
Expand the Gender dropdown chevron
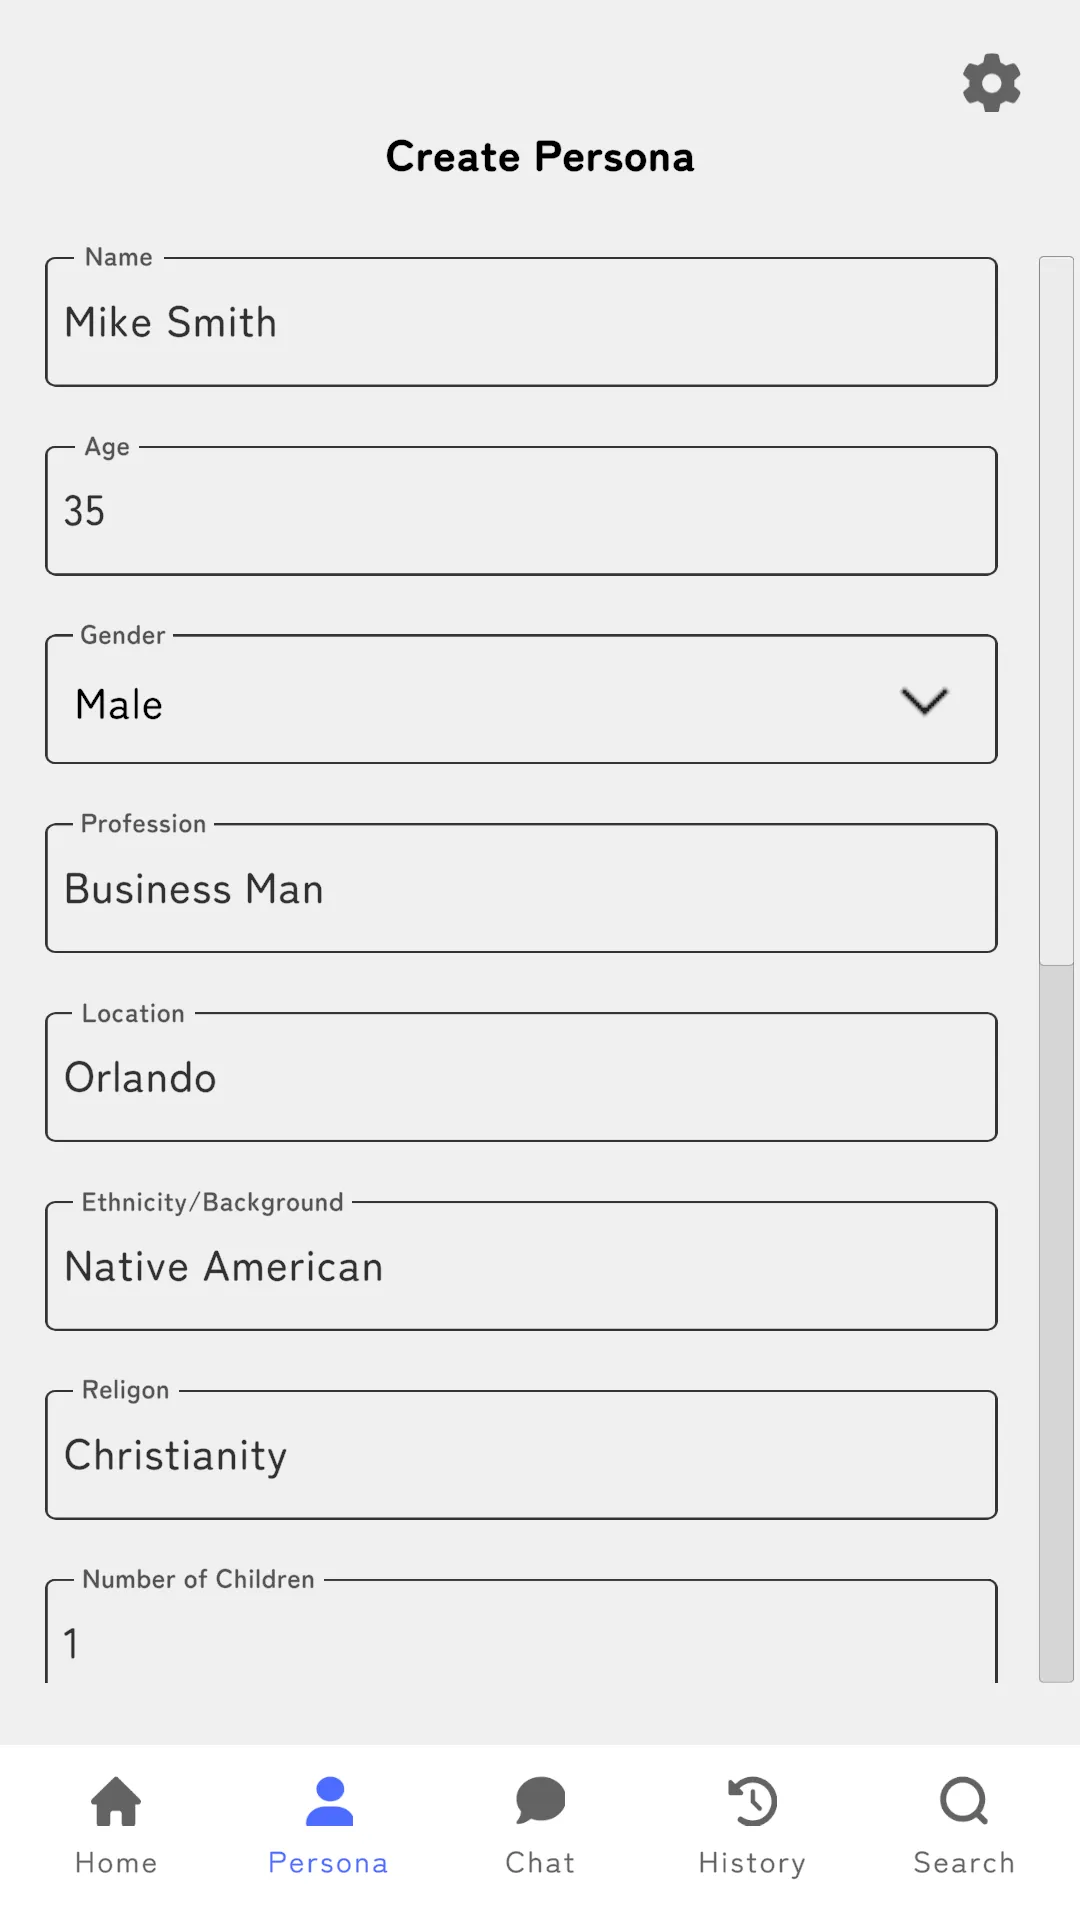coord(924,701)
